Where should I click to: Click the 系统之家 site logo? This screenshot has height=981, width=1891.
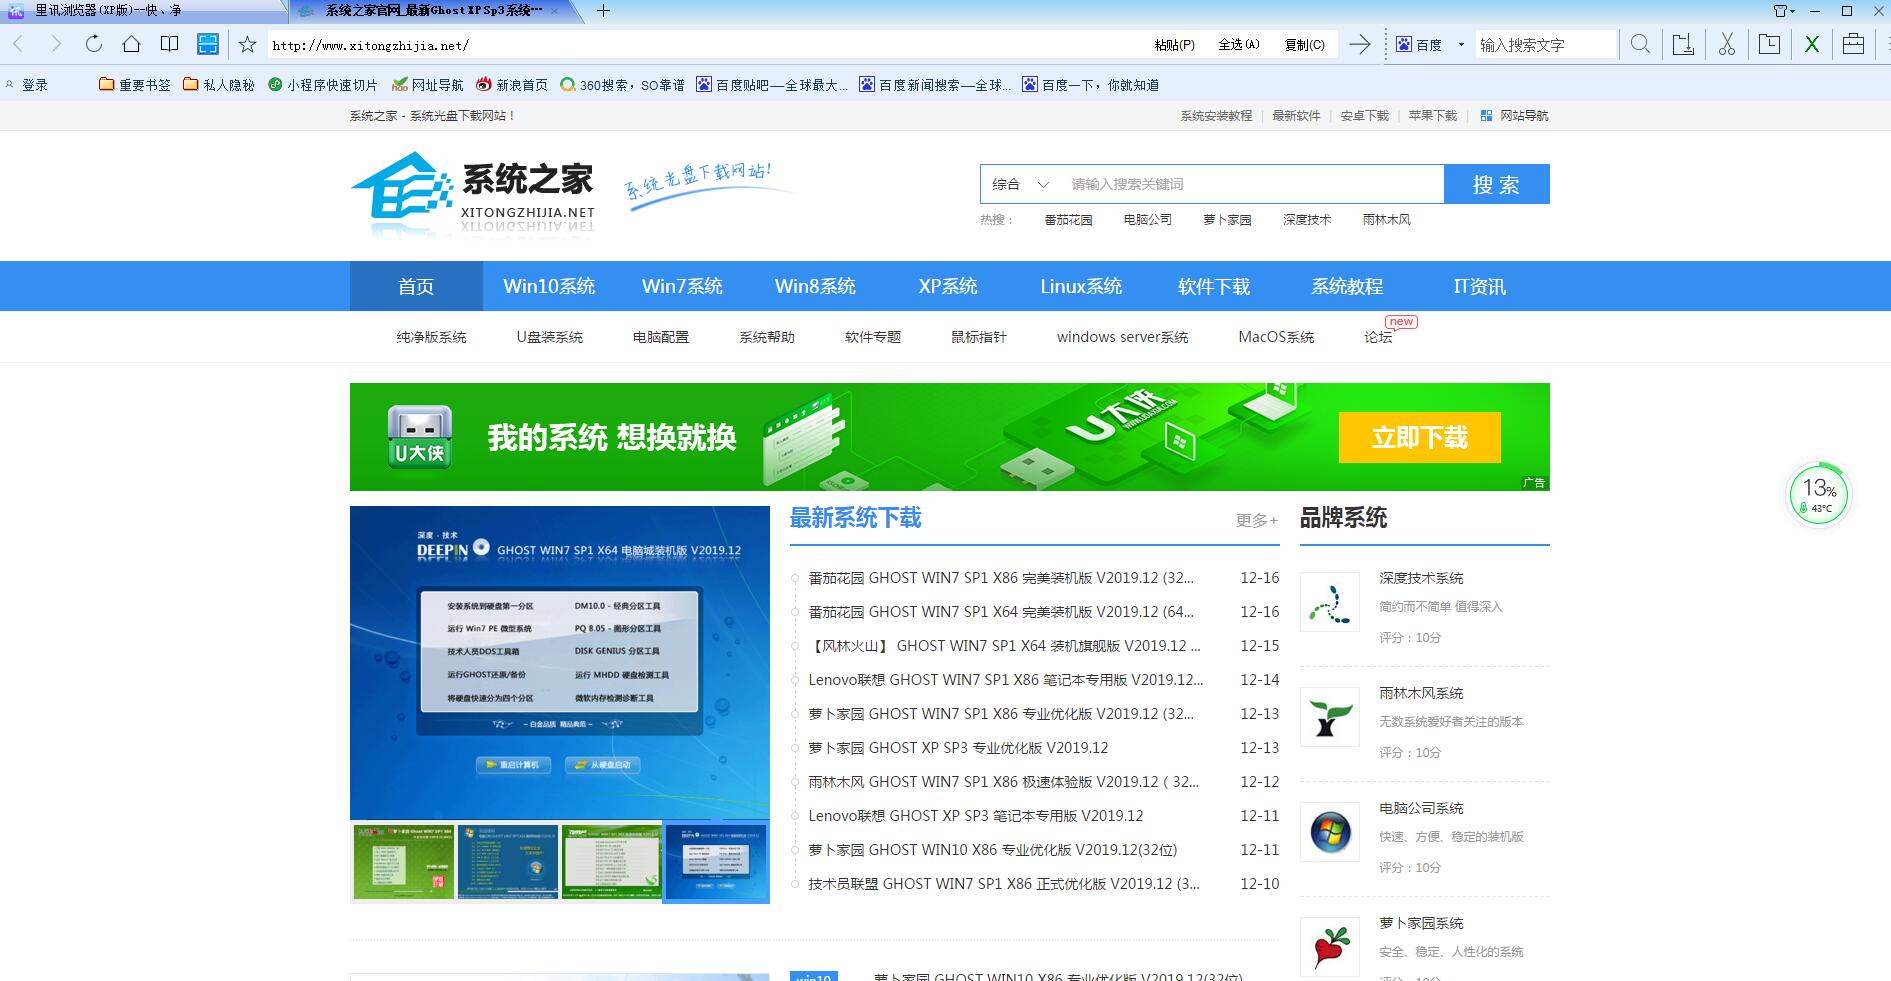pos(474,194)
